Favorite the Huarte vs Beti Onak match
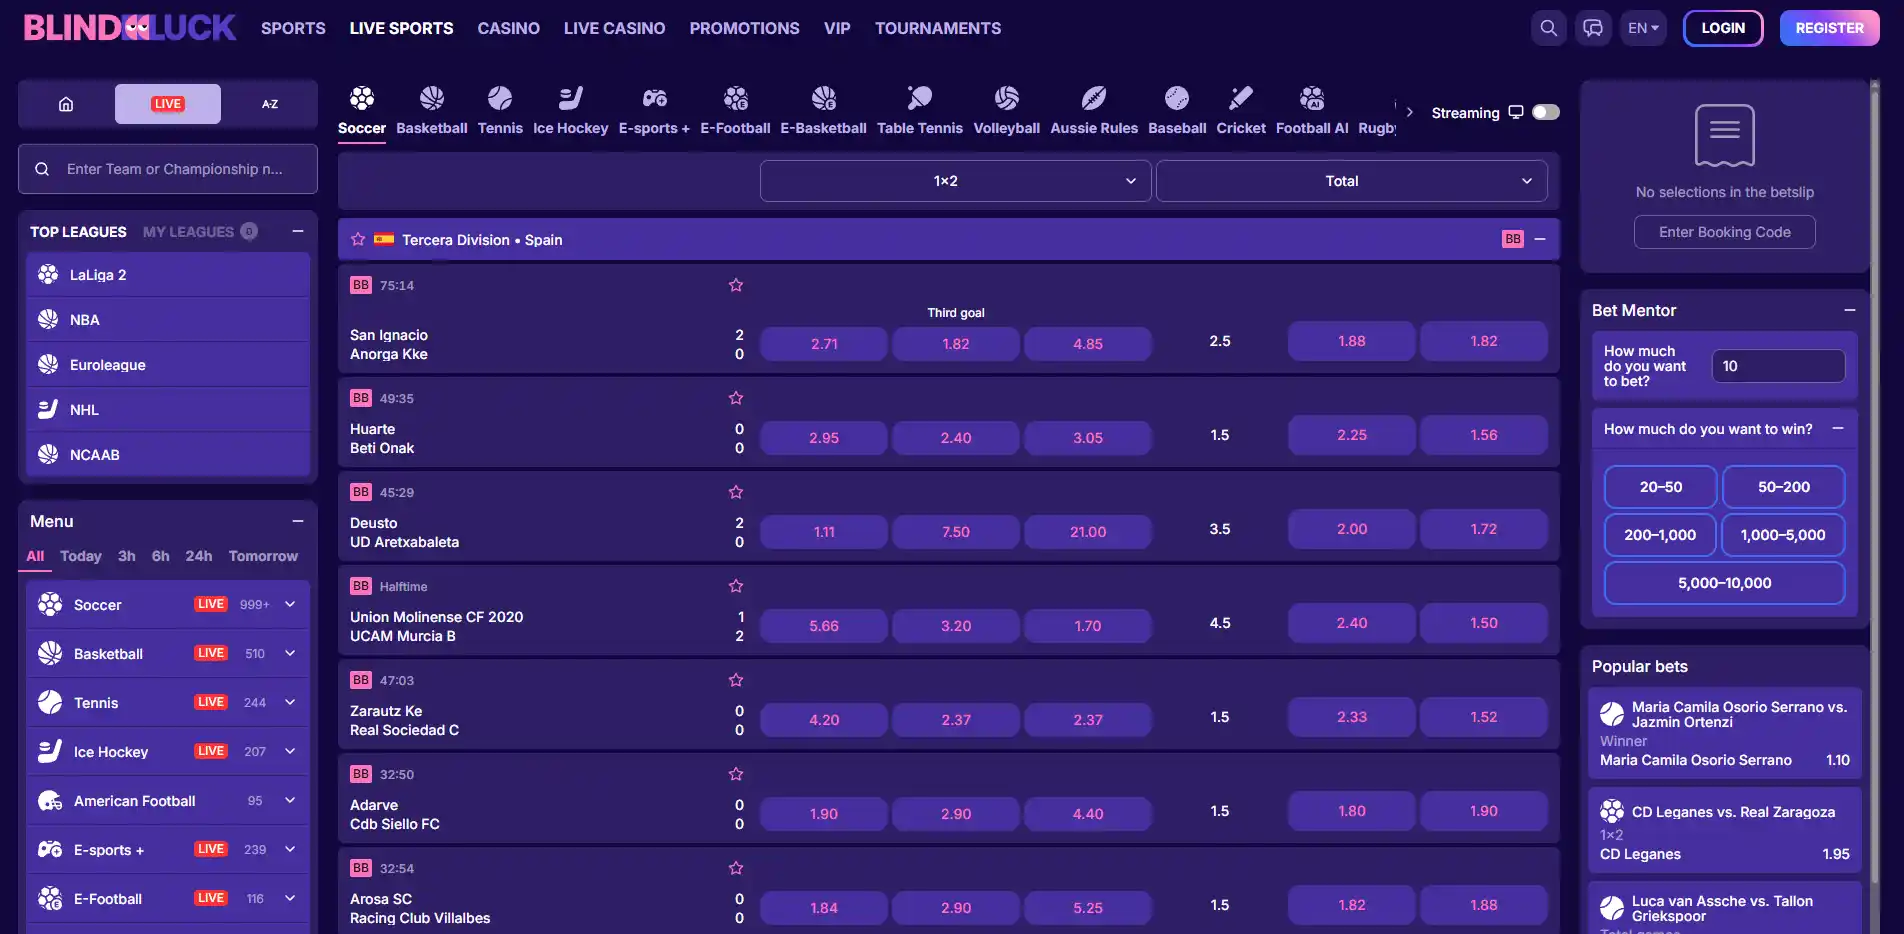This screenshot has height=934, width=1904. pos(736,398)
